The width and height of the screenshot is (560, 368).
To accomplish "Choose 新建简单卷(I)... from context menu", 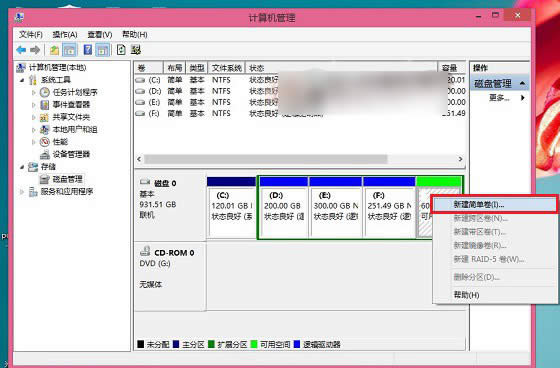I will pyautogui.click(x=494, y=205).
